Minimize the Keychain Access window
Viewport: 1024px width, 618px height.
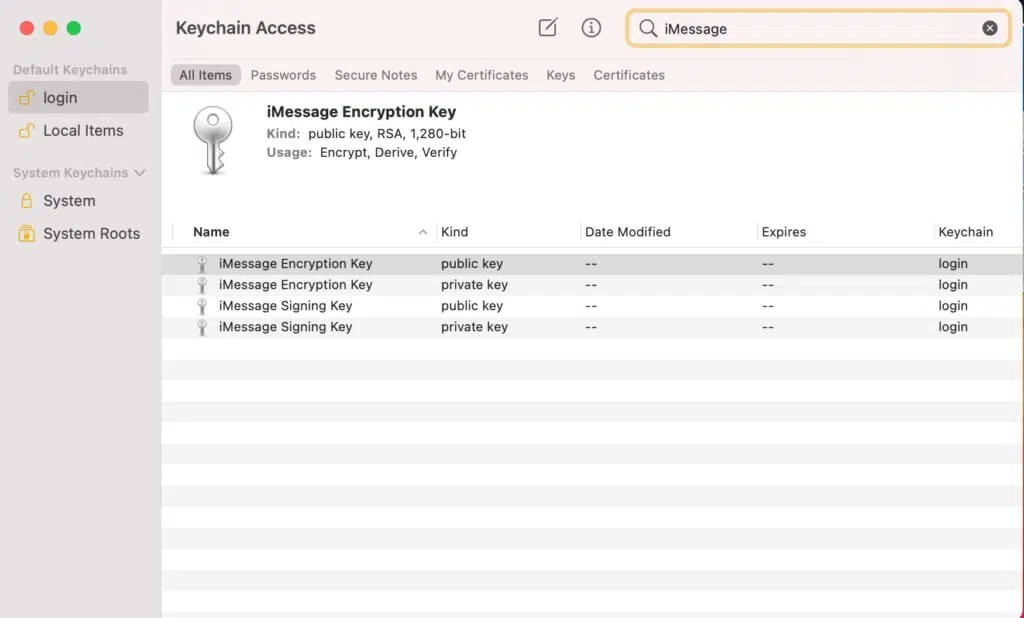(50, 28)
